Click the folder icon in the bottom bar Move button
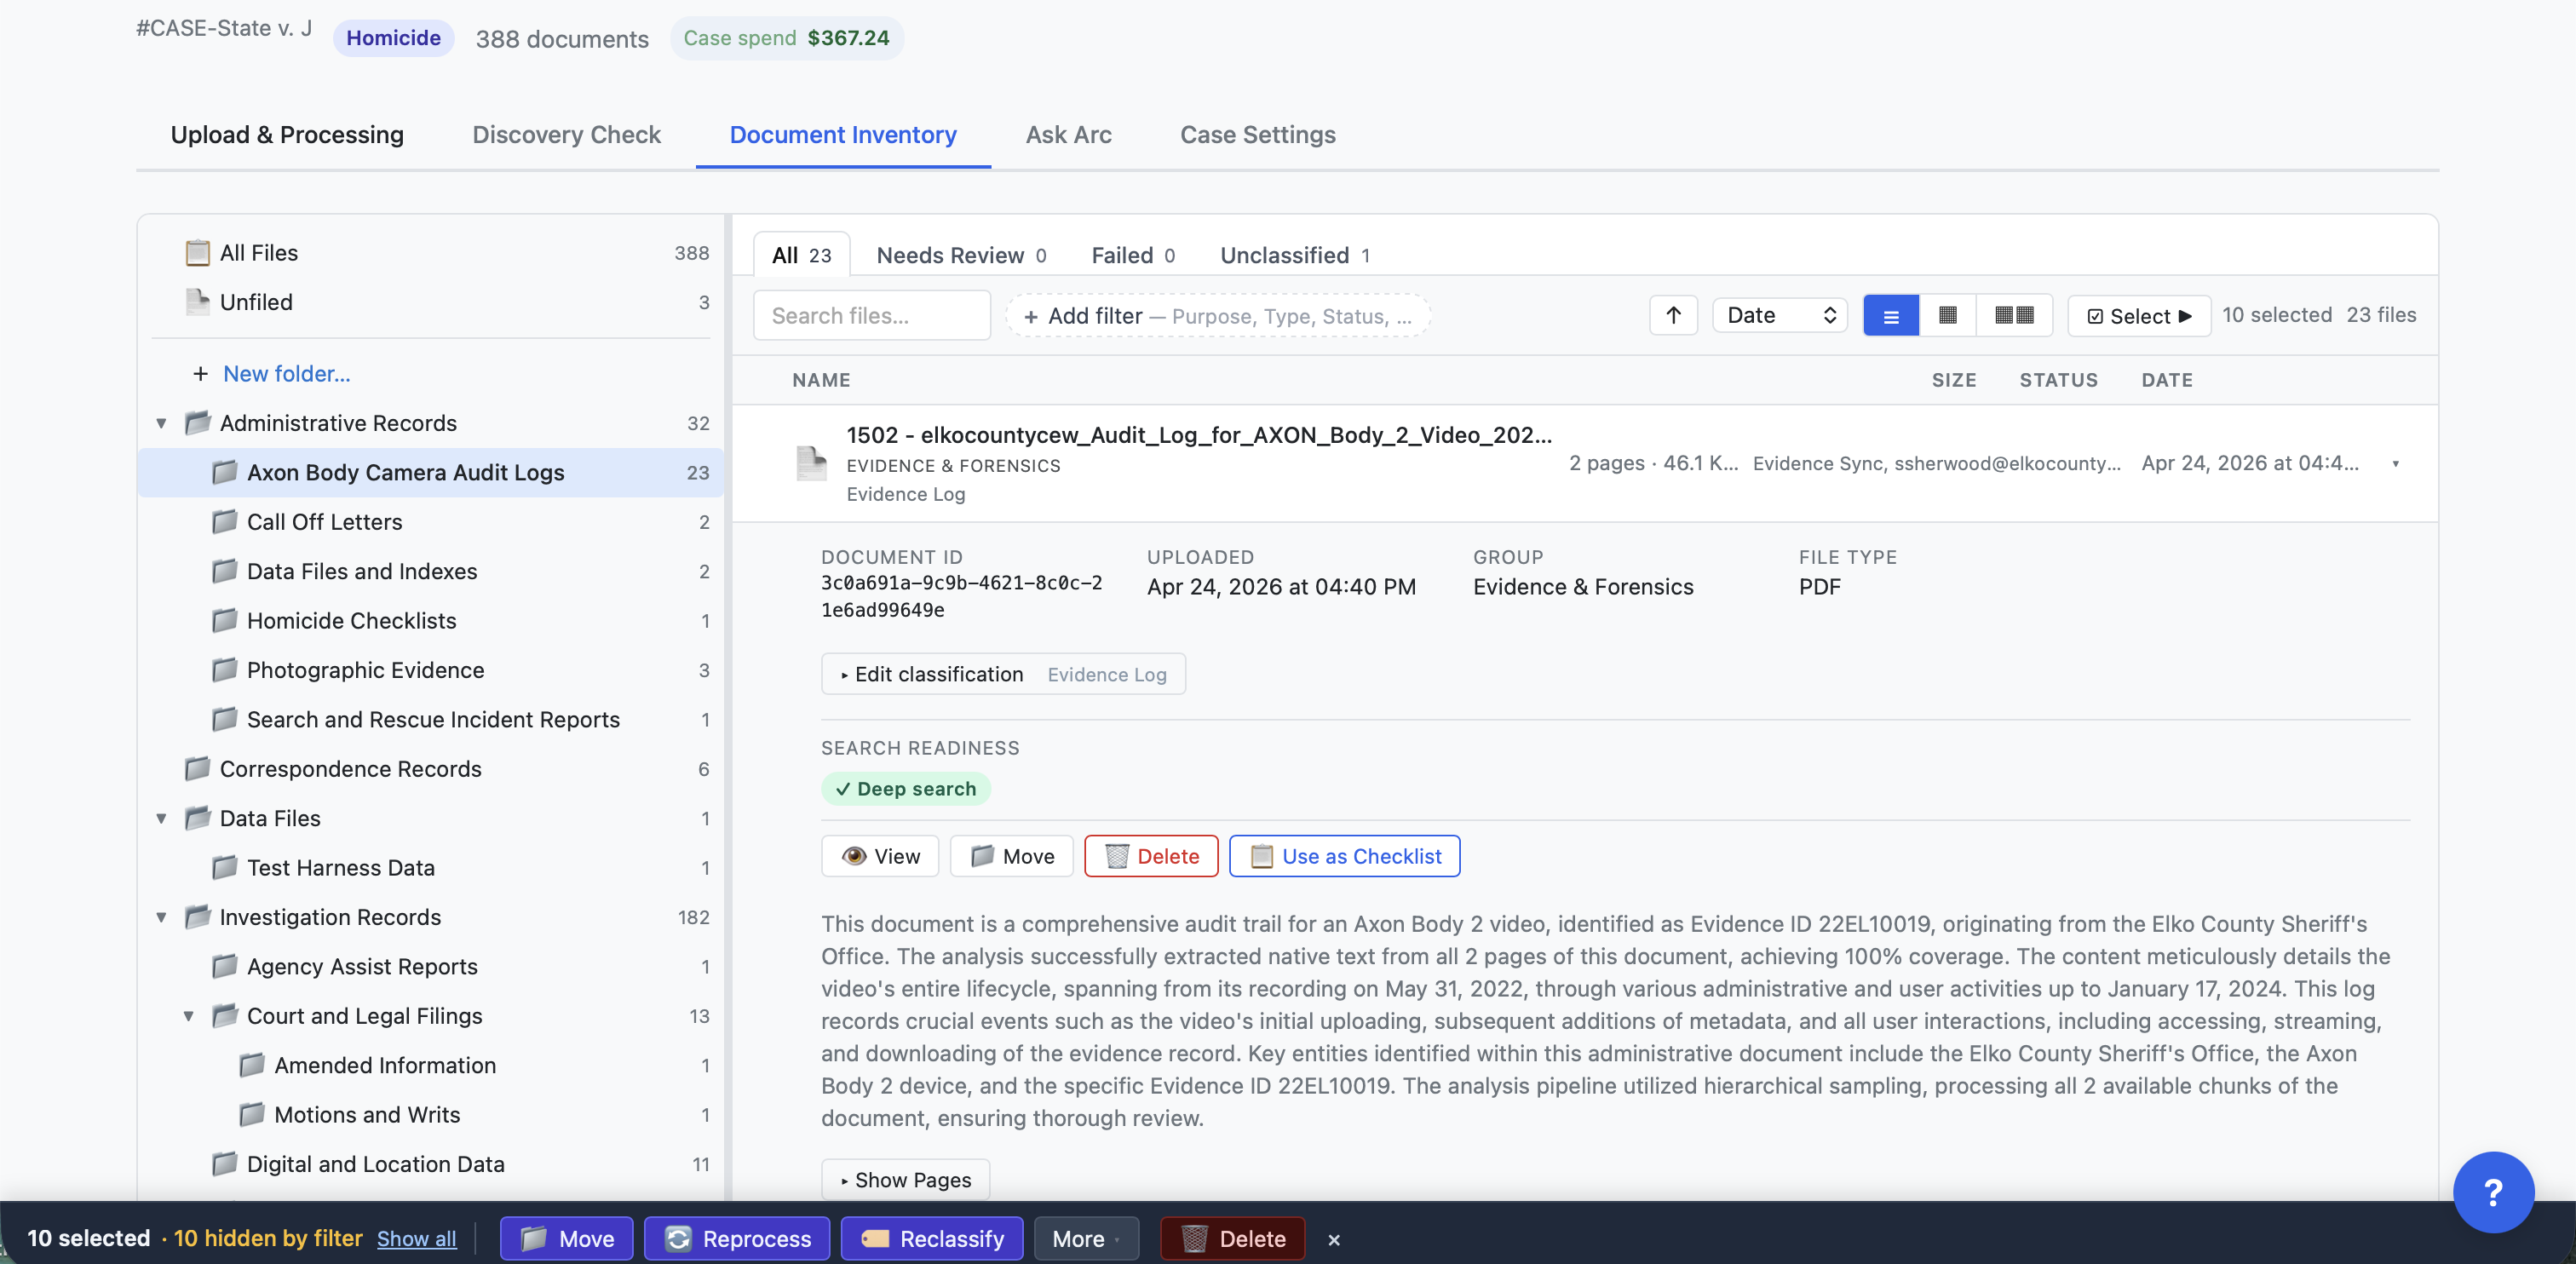This screenshot has width=2576, height=1264. pos(534,1239)
